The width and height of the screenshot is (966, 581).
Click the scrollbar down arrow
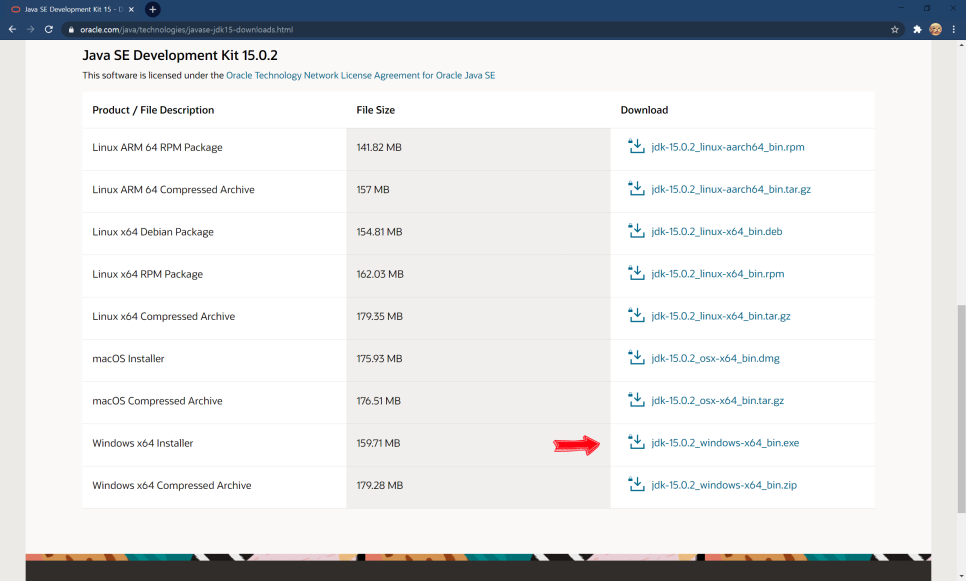[961, 576]
